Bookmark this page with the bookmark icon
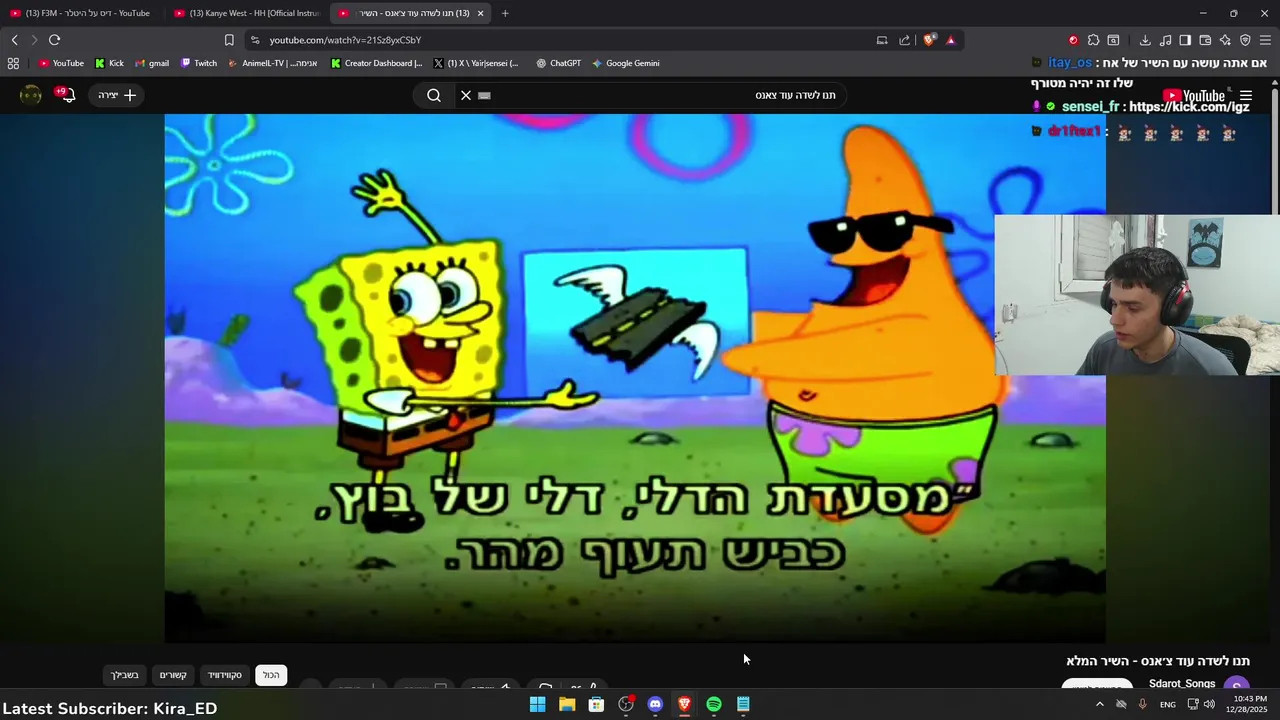Viewport: 1280px width, 720px height. pyautogui.click(x=229, y=40)
